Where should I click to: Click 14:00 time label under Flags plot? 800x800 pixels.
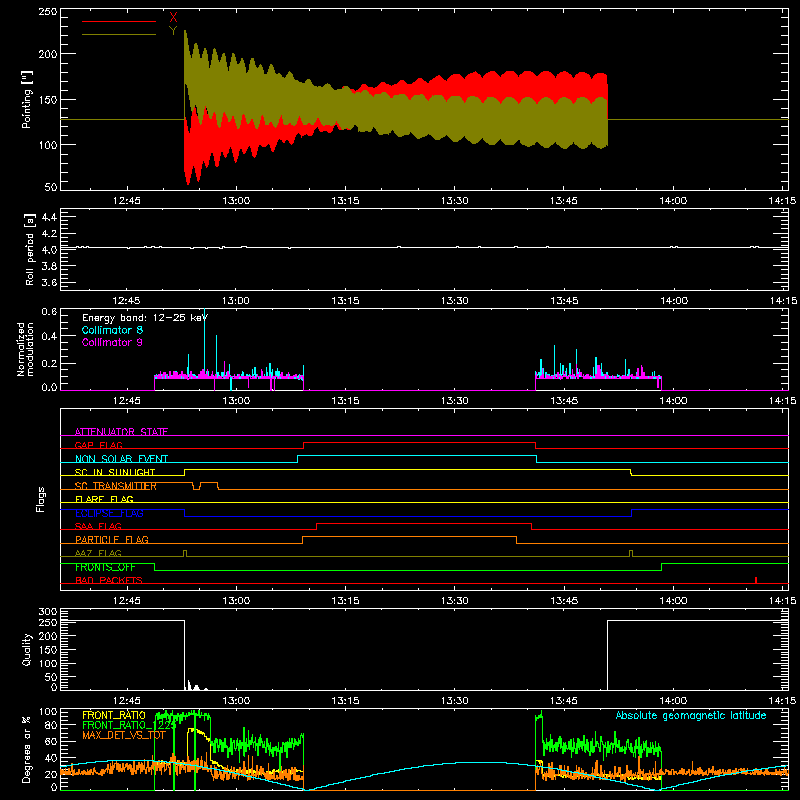click(673, 601)
